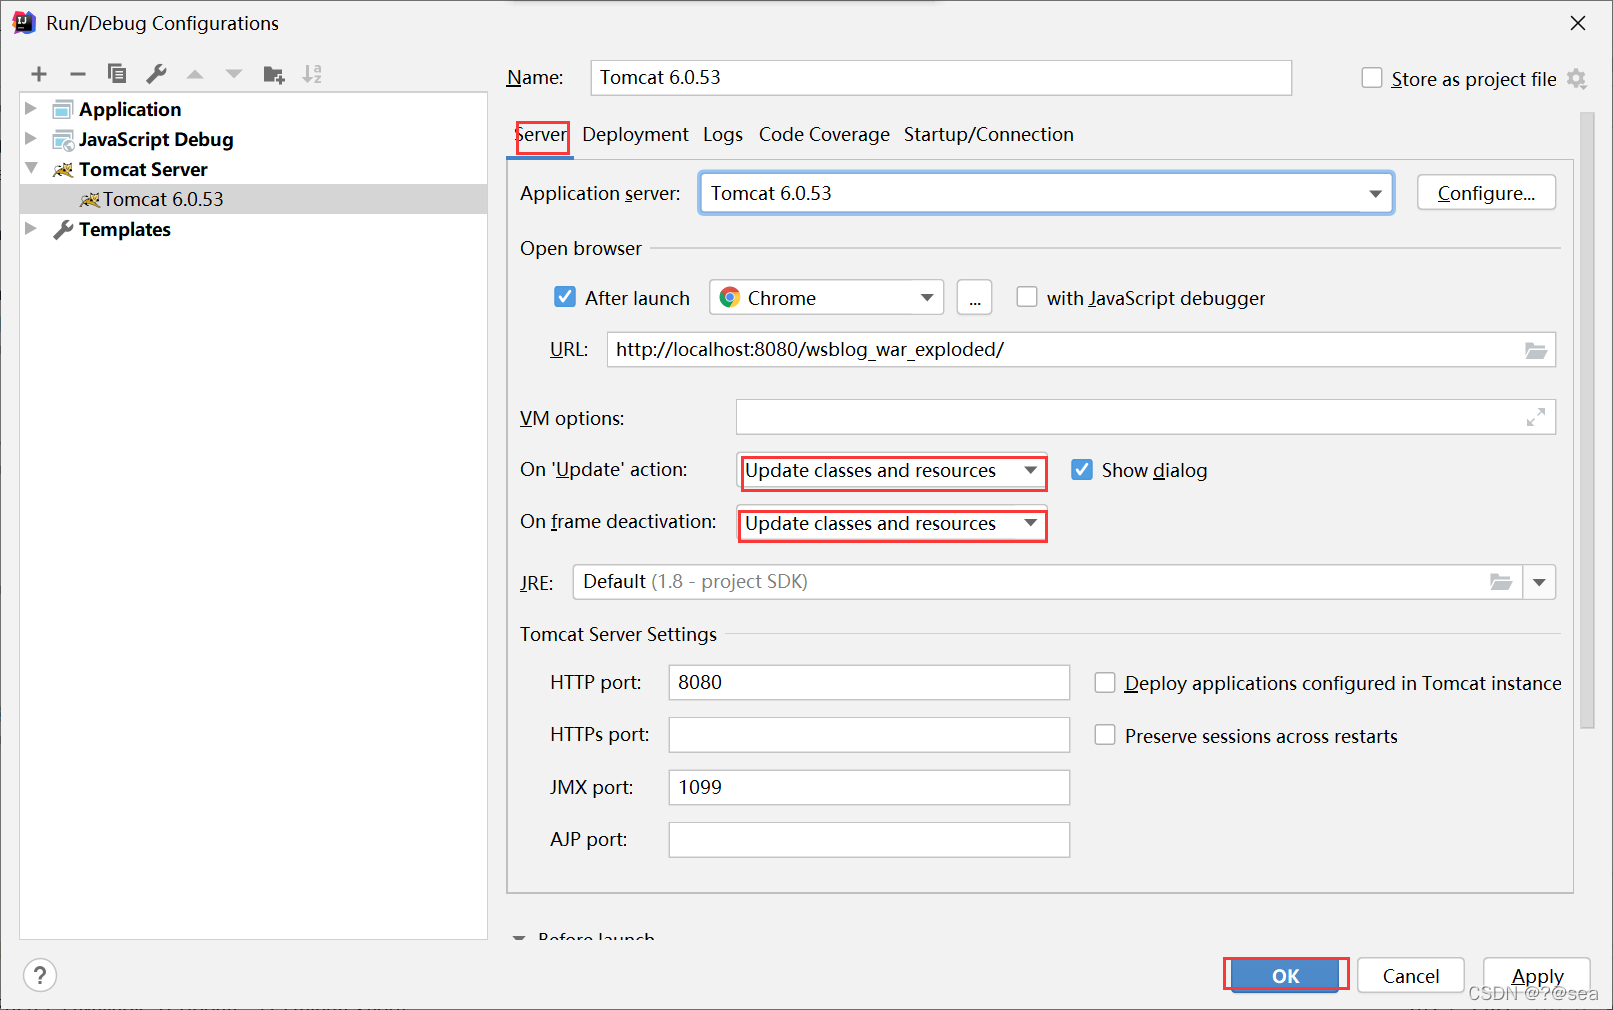Click the URL input field

[x=1081, y=350]
